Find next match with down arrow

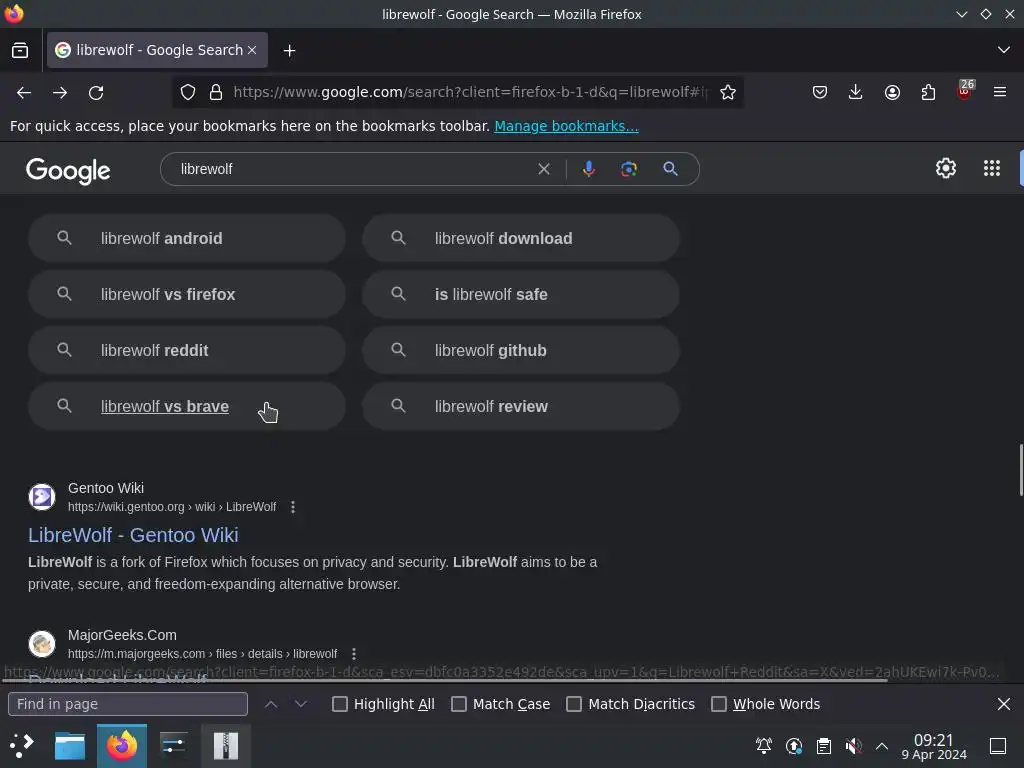(300, 704)
